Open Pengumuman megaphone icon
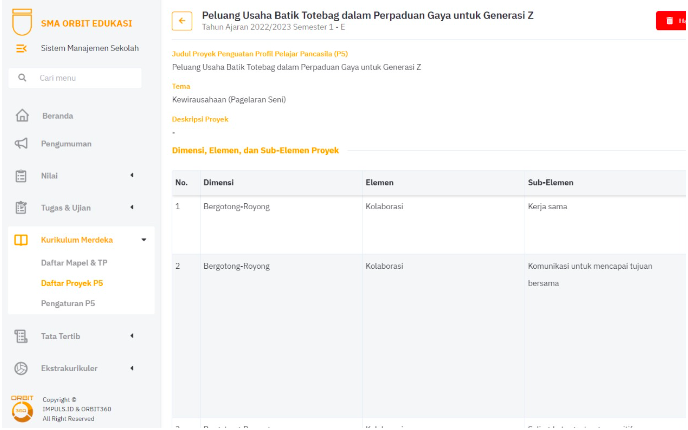Image resolution: width=688 pixels, height=430 pixels. [x=21, y=144]
